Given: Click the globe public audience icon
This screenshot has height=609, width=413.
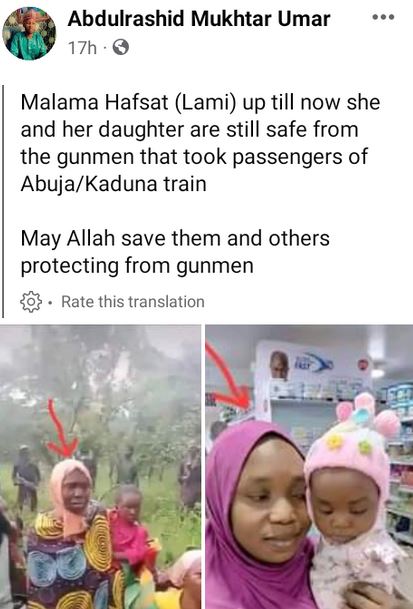Looking at the screenshot, I should [x=121, y=48].
